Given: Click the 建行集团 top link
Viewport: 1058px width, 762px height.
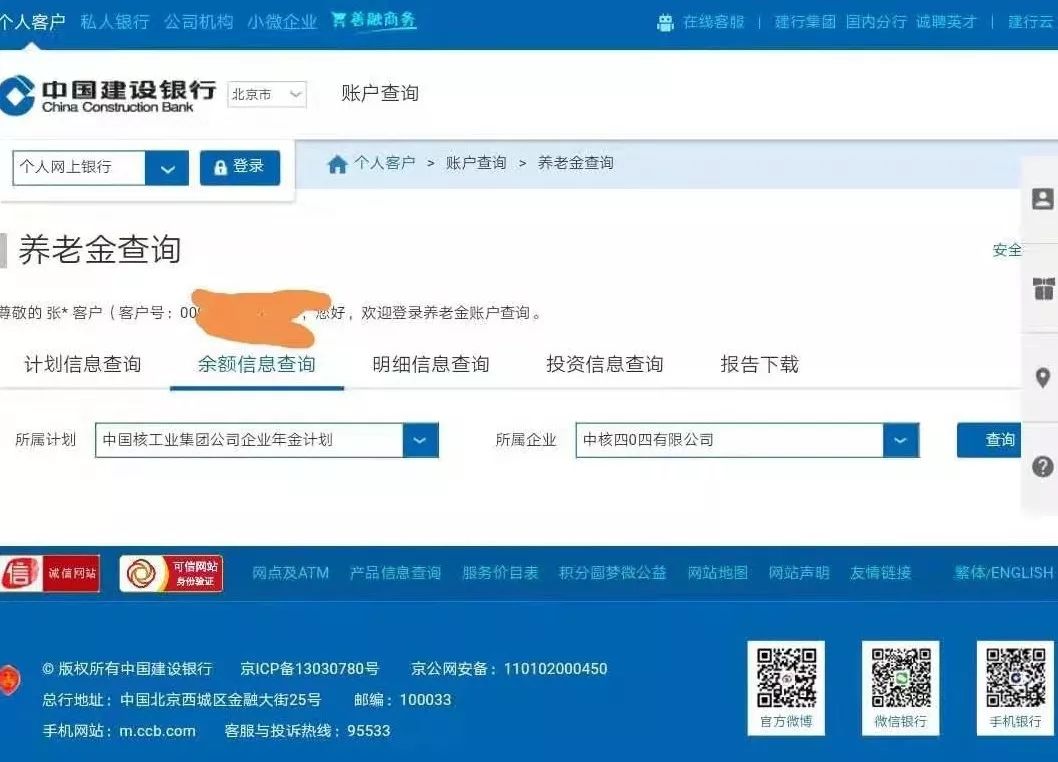Looking at the screenshot, I should [805, 22].
